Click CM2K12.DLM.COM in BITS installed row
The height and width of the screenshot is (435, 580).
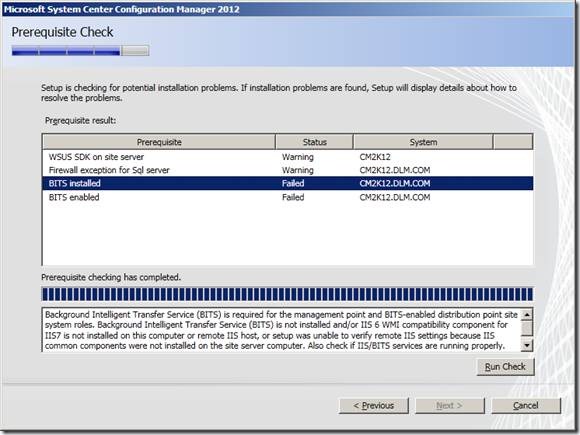pos(395,183)
